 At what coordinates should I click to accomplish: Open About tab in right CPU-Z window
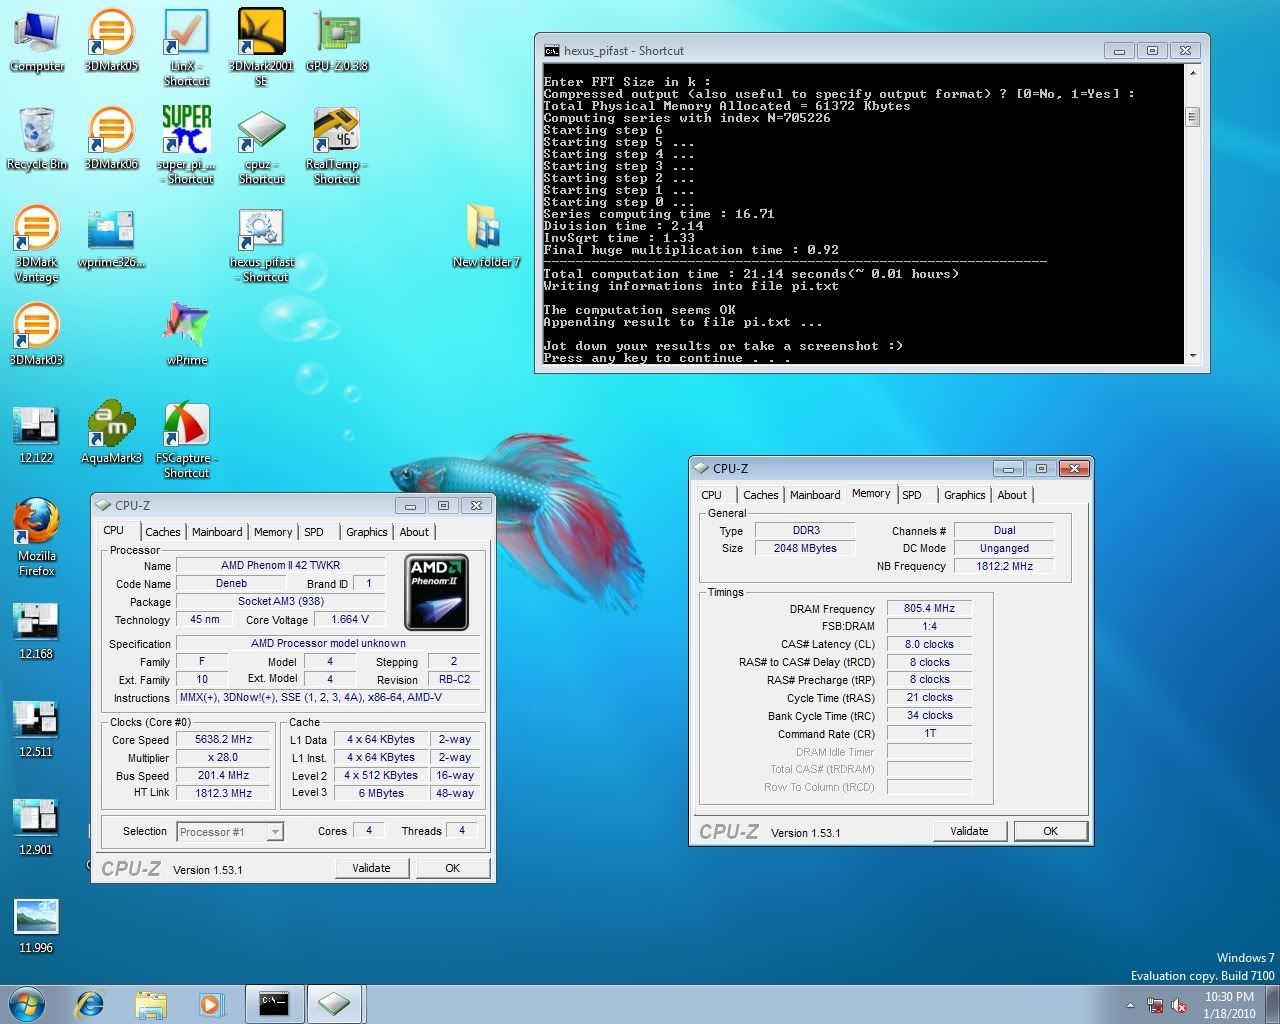click(1012, 495)
